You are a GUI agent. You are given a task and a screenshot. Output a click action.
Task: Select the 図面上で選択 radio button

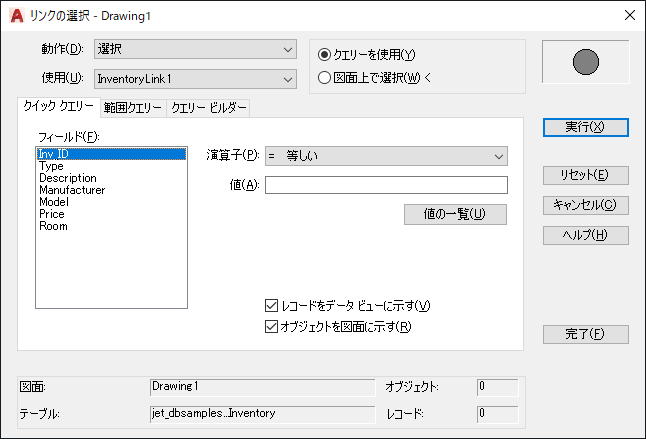tap(324, 77)
